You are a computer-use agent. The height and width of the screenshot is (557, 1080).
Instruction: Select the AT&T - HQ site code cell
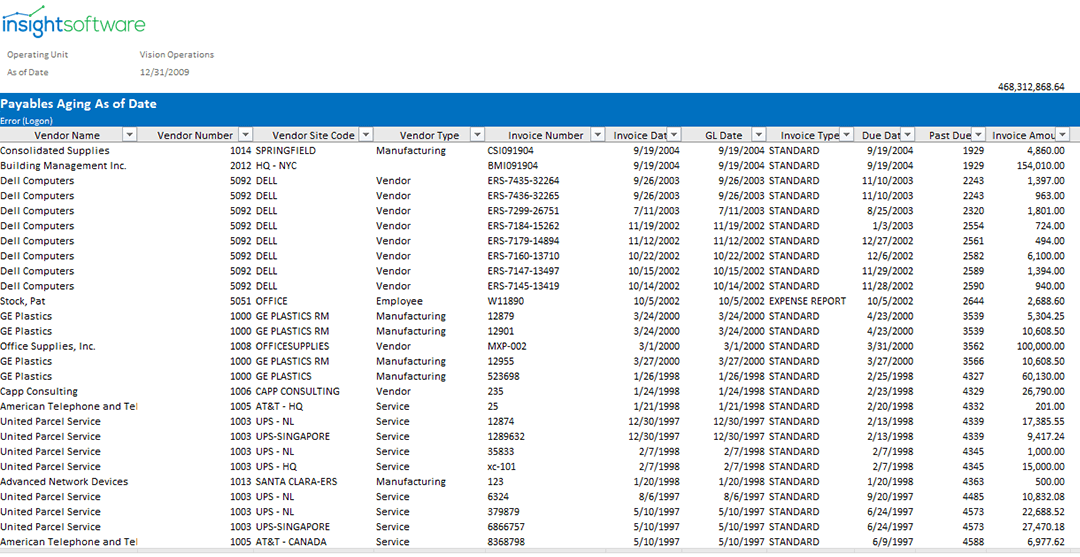(279, 406)
